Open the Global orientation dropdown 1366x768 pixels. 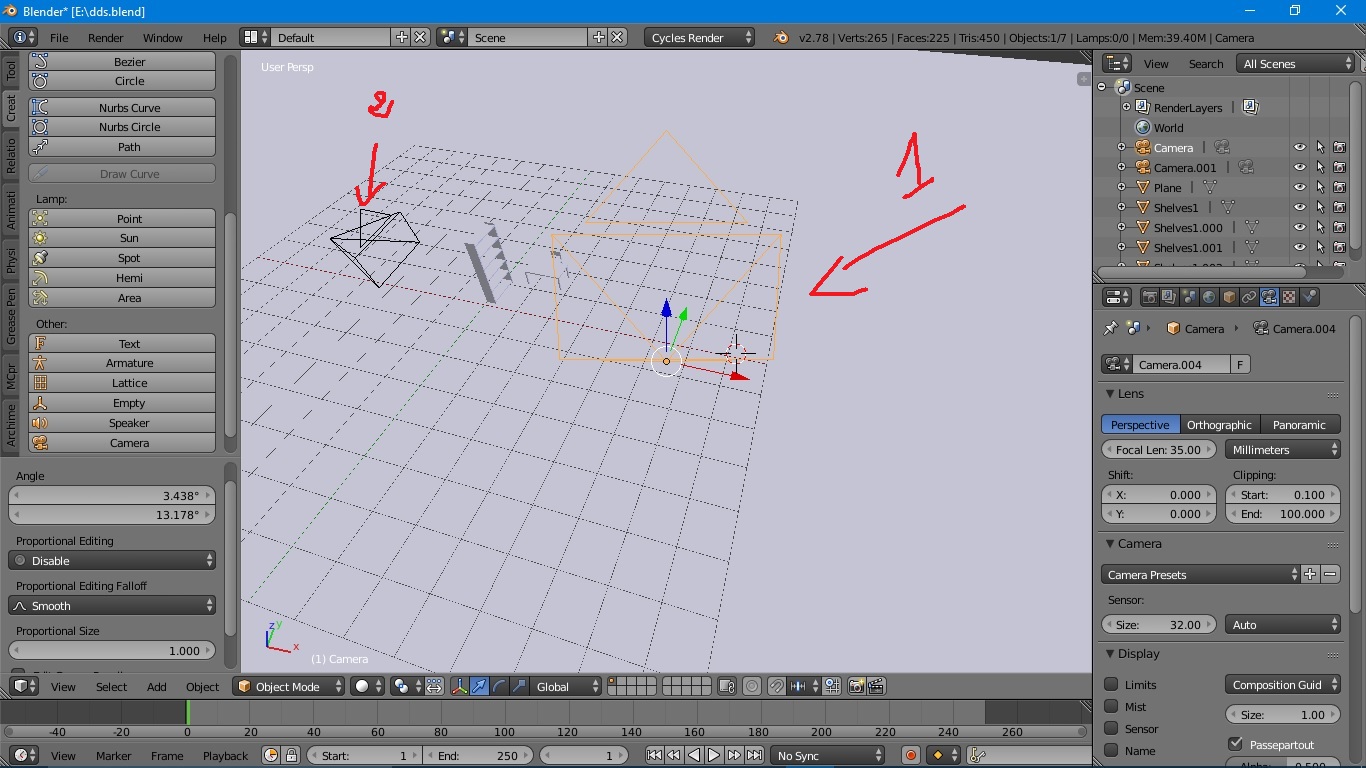pyautogui.click(x=567, y=686)
